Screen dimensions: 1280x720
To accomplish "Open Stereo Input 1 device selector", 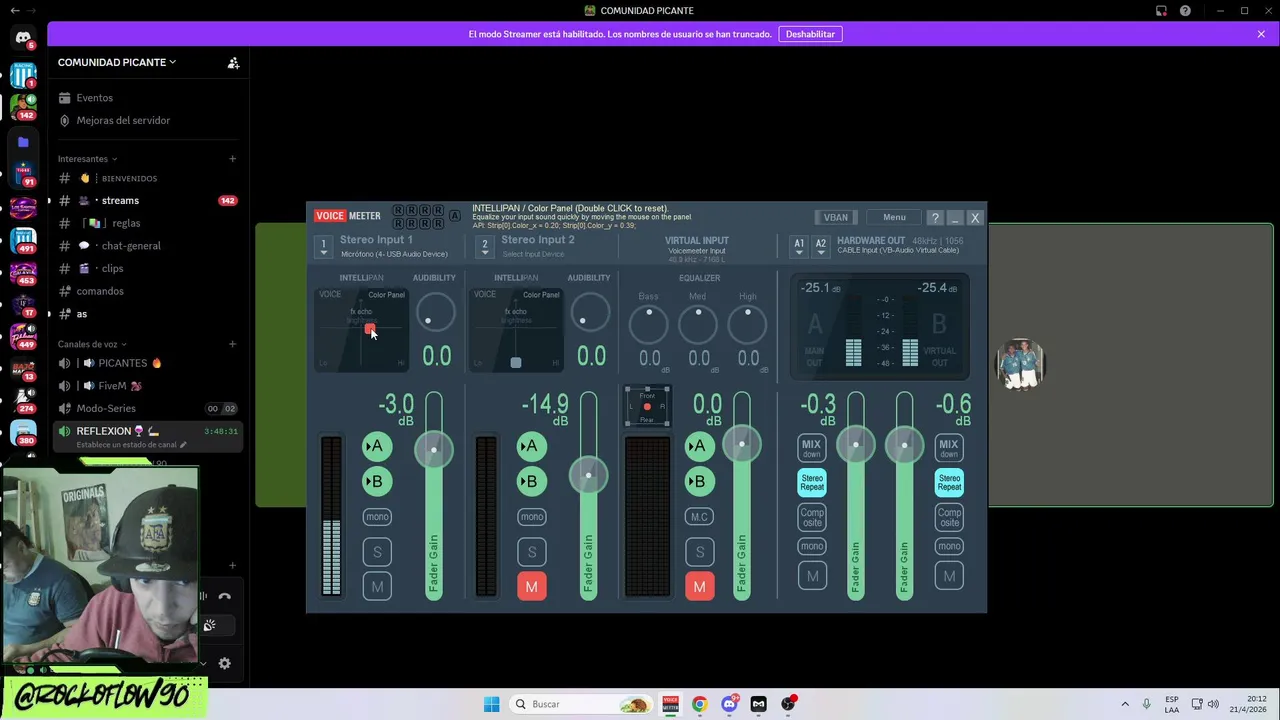I will pyautogui.click(x=323, y=247).
